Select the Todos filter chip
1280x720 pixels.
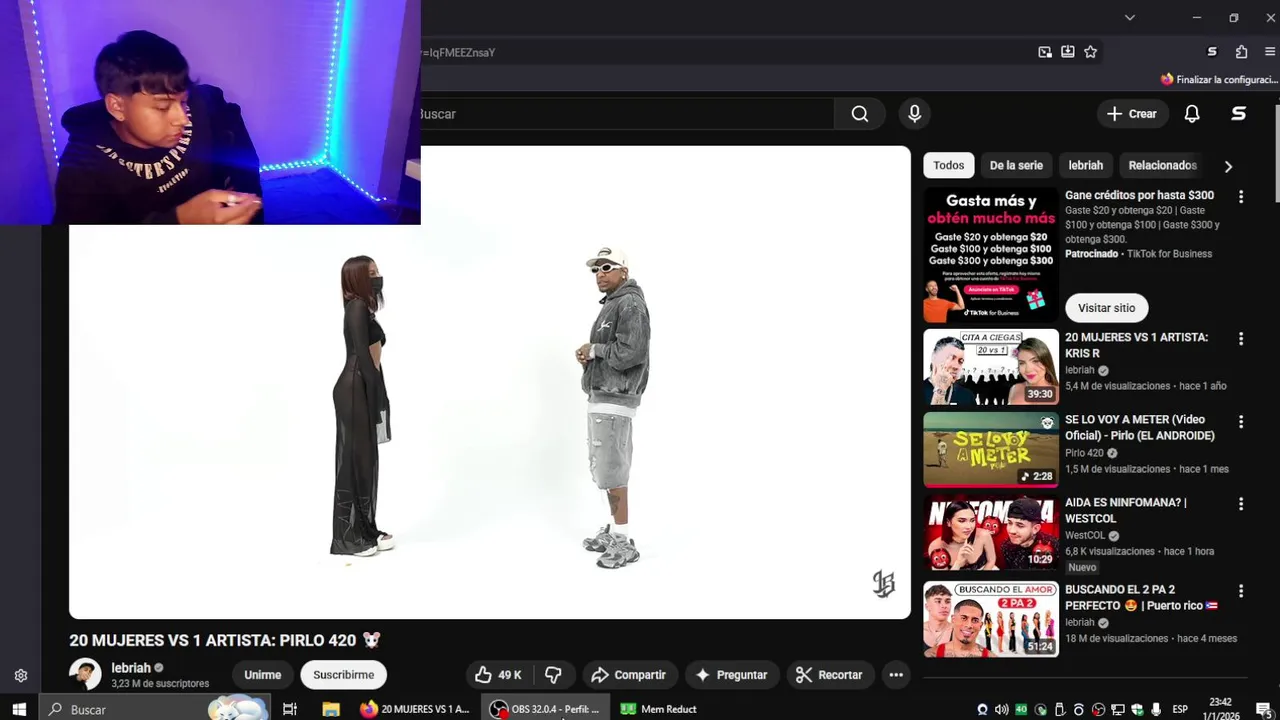[x=949, y=166]
